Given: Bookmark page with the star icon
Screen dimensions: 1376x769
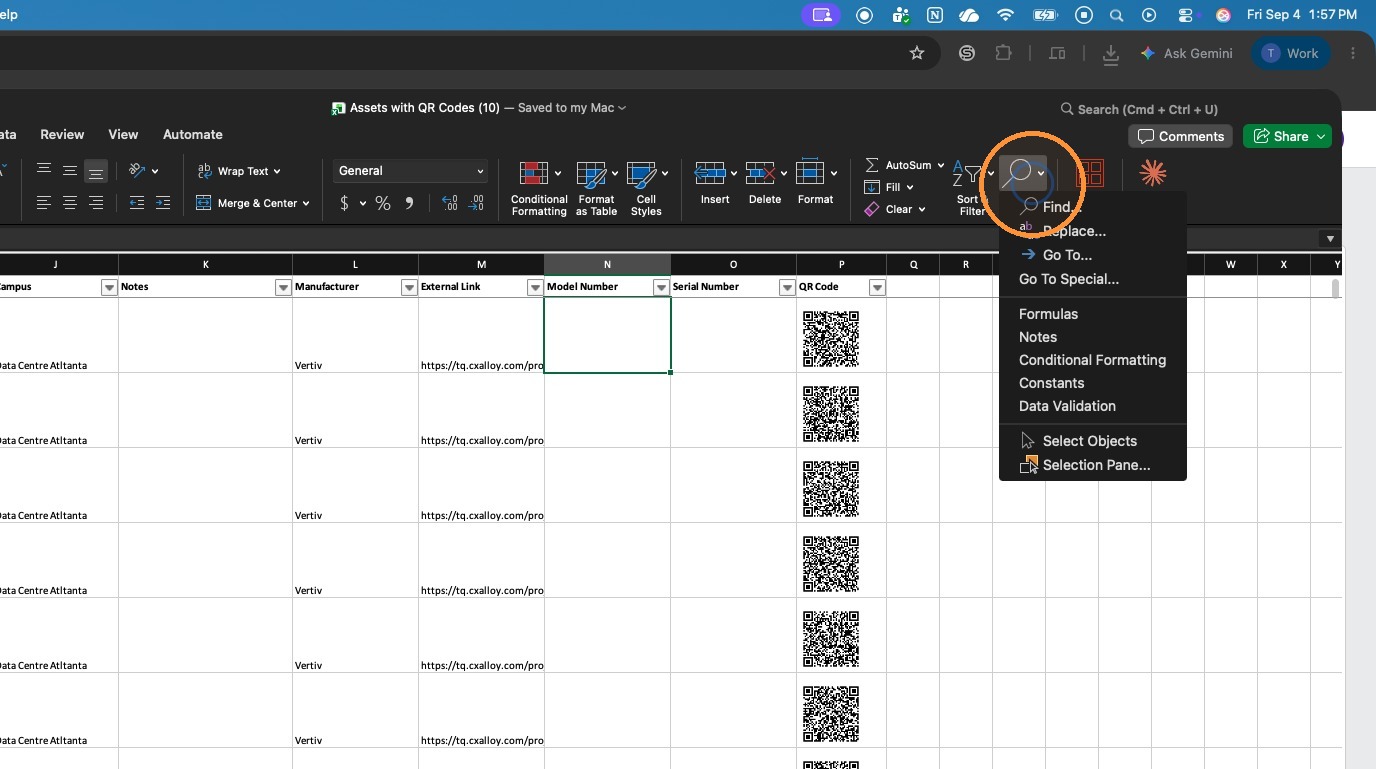Looking at the screenshot, I should (917, 53).
